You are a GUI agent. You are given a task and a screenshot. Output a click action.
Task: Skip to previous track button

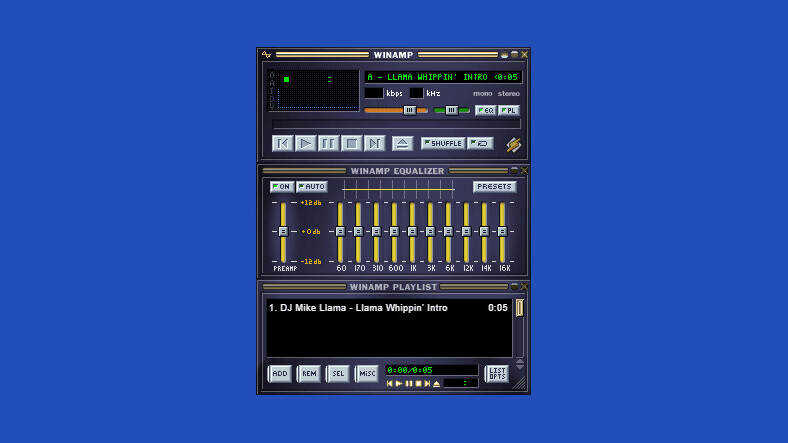point(282,143)
